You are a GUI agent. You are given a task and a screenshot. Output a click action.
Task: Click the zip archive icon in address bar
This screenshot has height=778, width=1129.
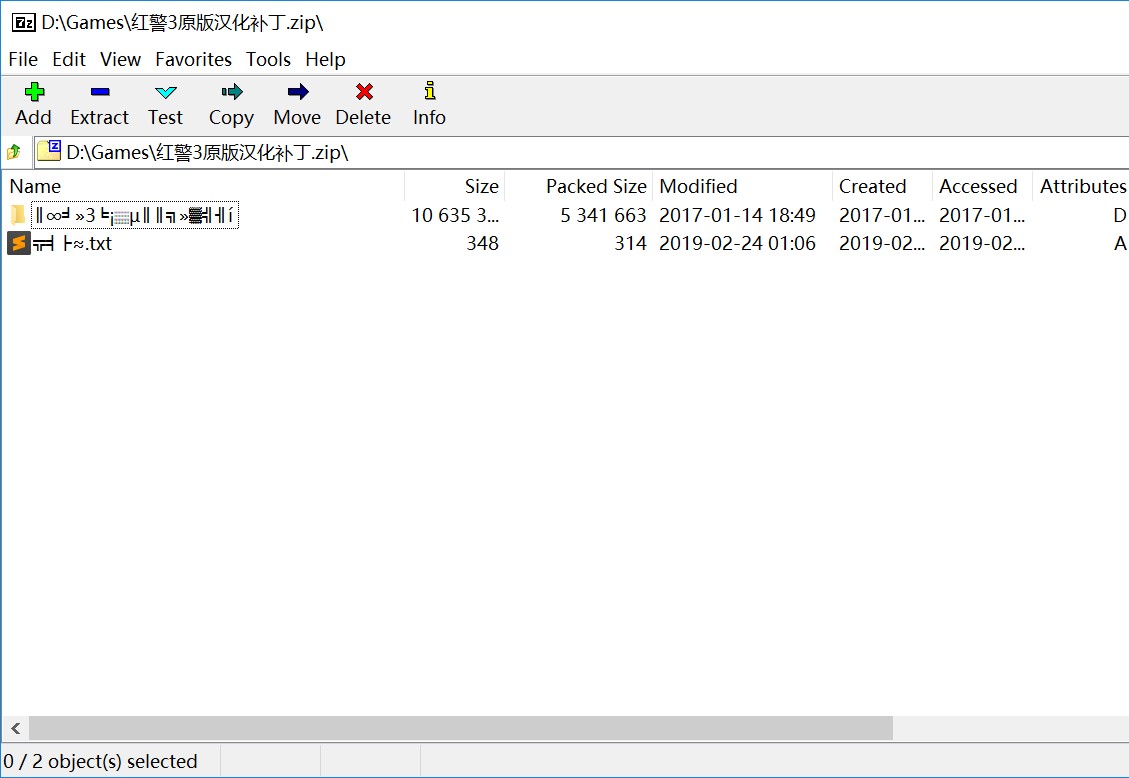point(49,150)
